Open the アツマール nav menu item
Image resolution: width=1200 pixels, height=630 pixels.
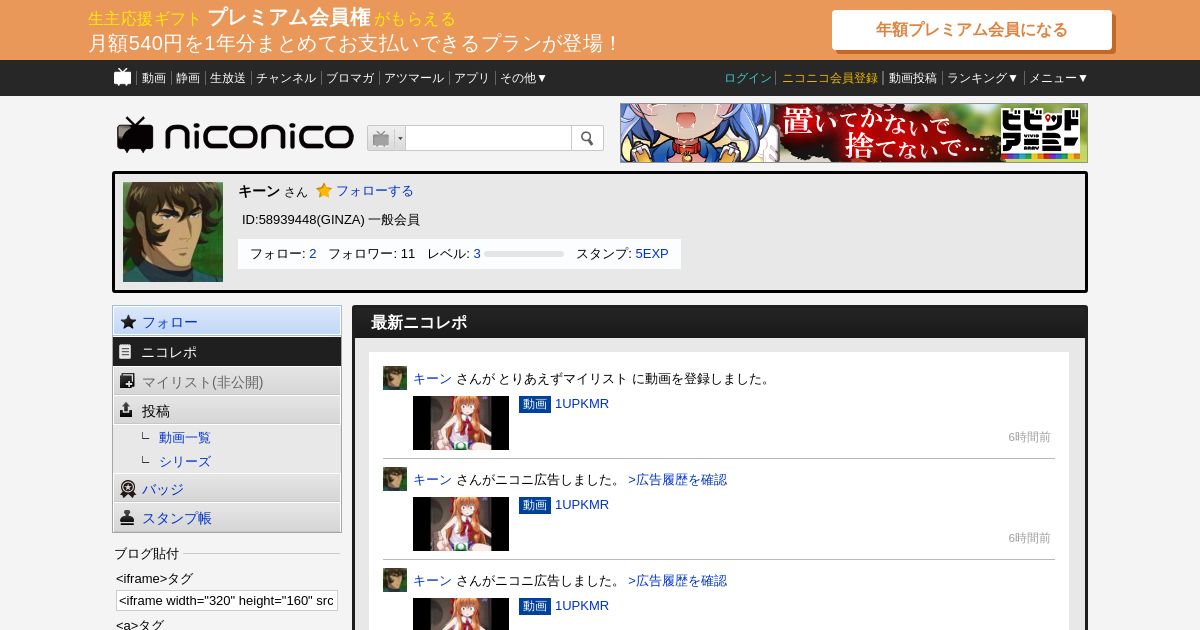tap(414, 78)
